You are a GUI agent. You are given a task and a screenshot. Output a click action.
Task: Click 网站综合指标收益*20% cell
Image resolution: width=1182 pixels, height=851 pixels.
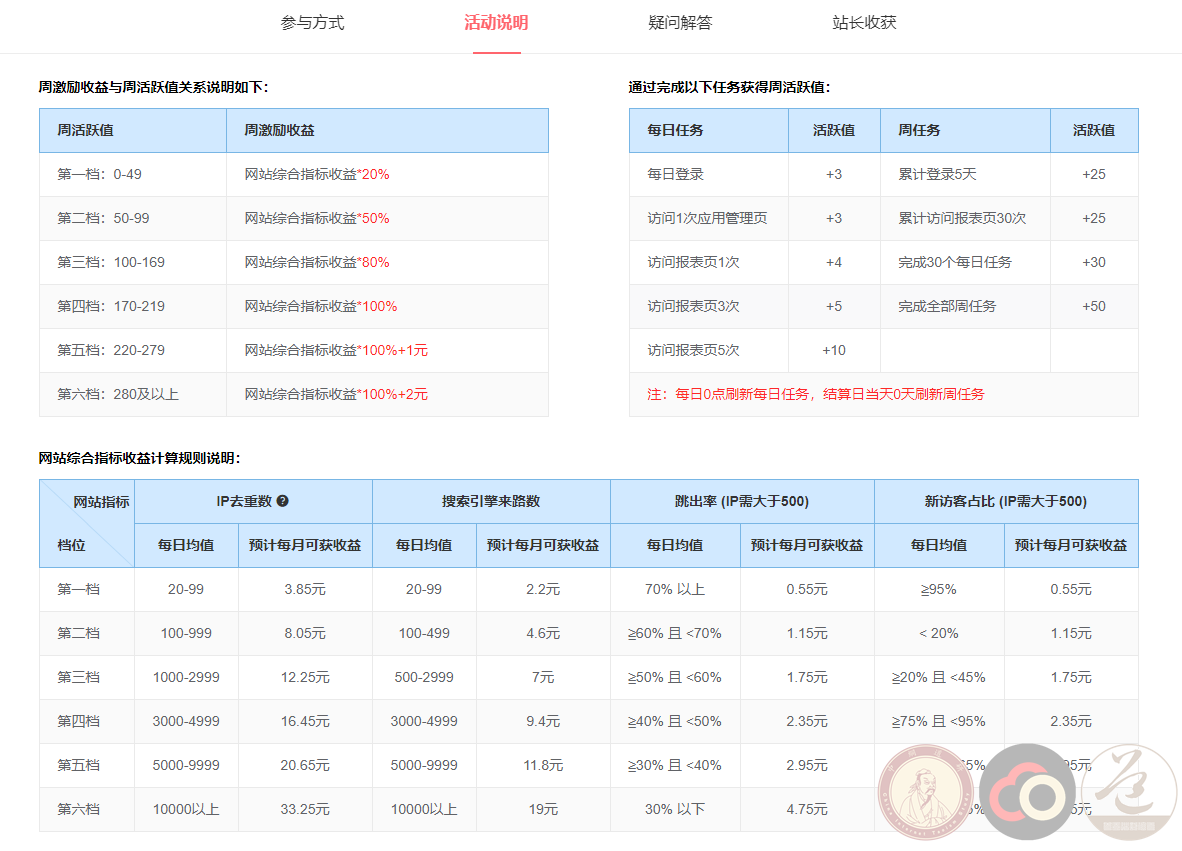(387, 174)
